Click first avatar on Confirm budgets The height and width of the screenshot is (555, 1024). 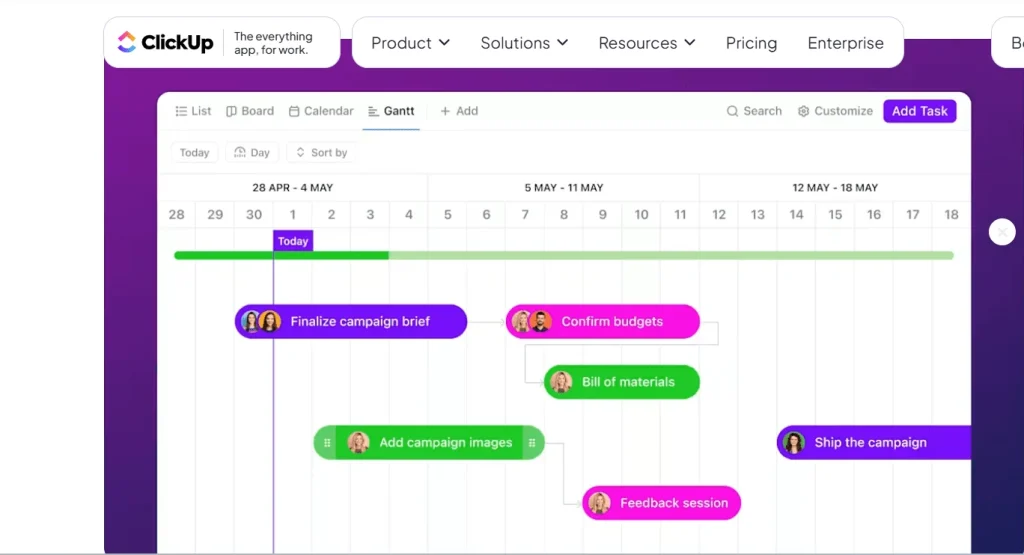[521, 321]
